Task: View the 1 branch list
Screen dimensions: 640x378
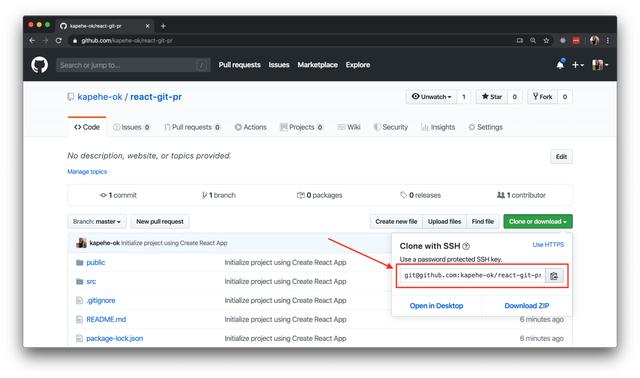Action: (219, 195)
